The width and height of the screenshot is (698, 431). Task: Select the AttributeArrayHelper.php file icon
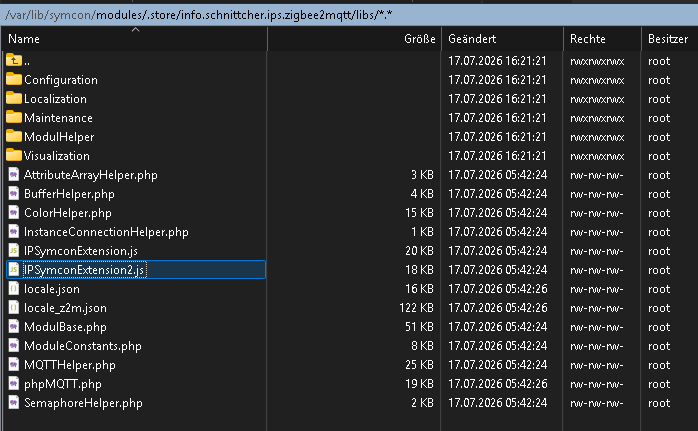click(x=14, y=175)
